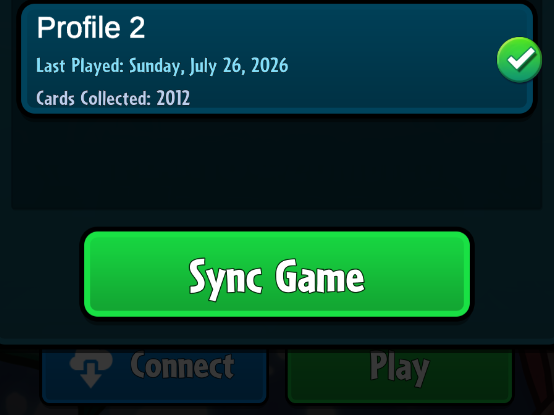Click the dimmed Connect button label
Screen dimensions: 554x415
pyautogui.click(x=182, y=366)
